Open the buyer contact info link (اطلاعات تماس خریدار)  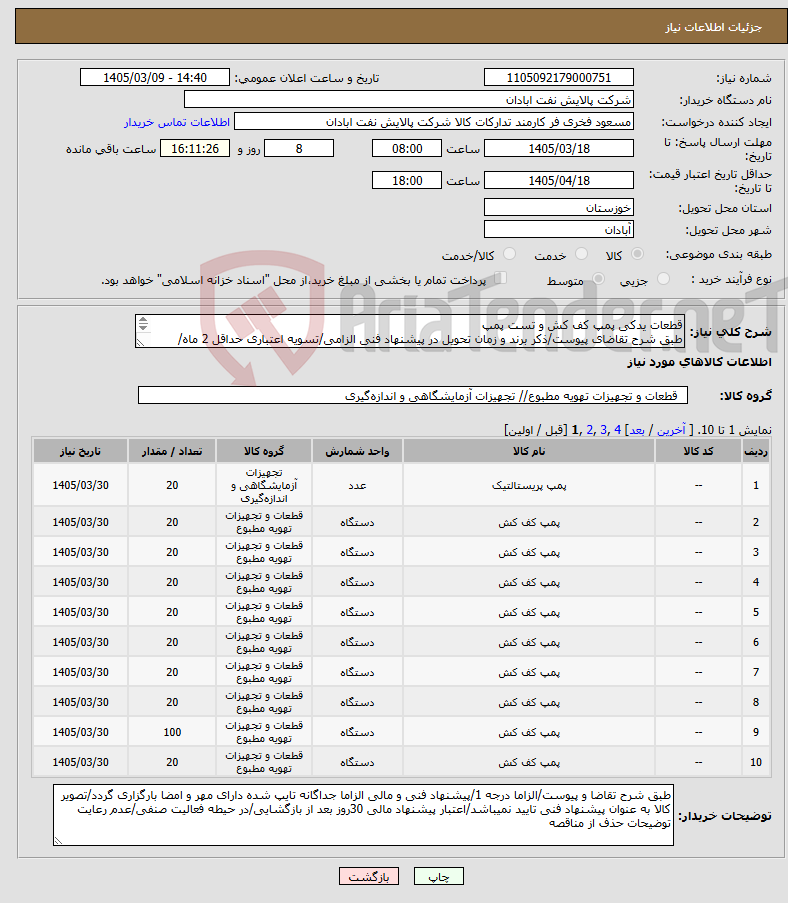pos(177,122)
